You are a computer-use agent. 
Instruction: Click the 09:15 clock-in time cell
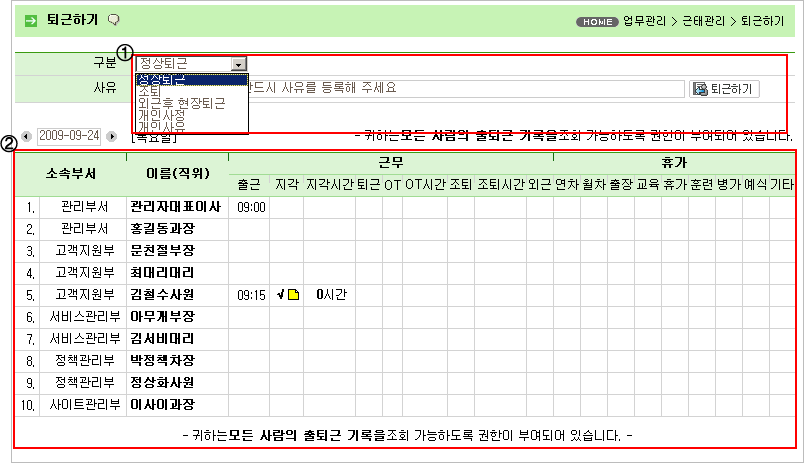point(250,295)
